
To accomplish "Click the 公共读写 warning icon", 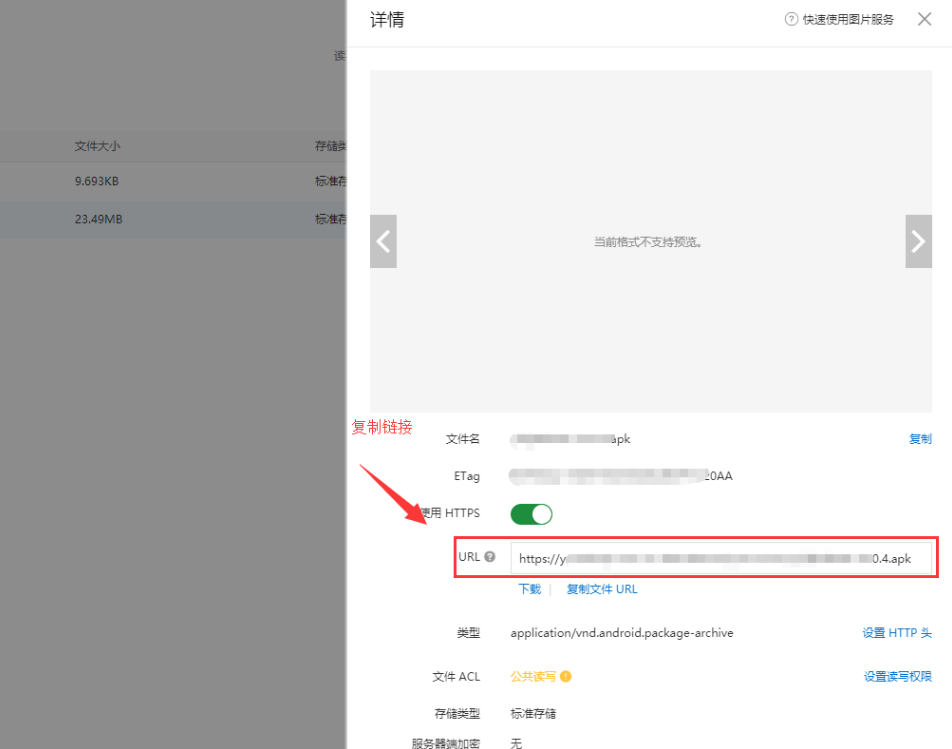I will point(566,677).
